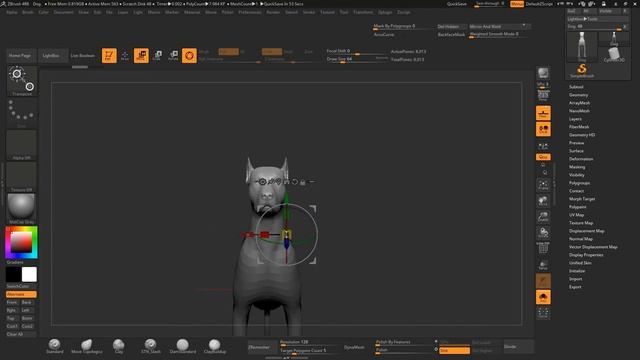The image size is (640, 360).
Task: Toggle Local symmetry button
Action: click(543, 129)
